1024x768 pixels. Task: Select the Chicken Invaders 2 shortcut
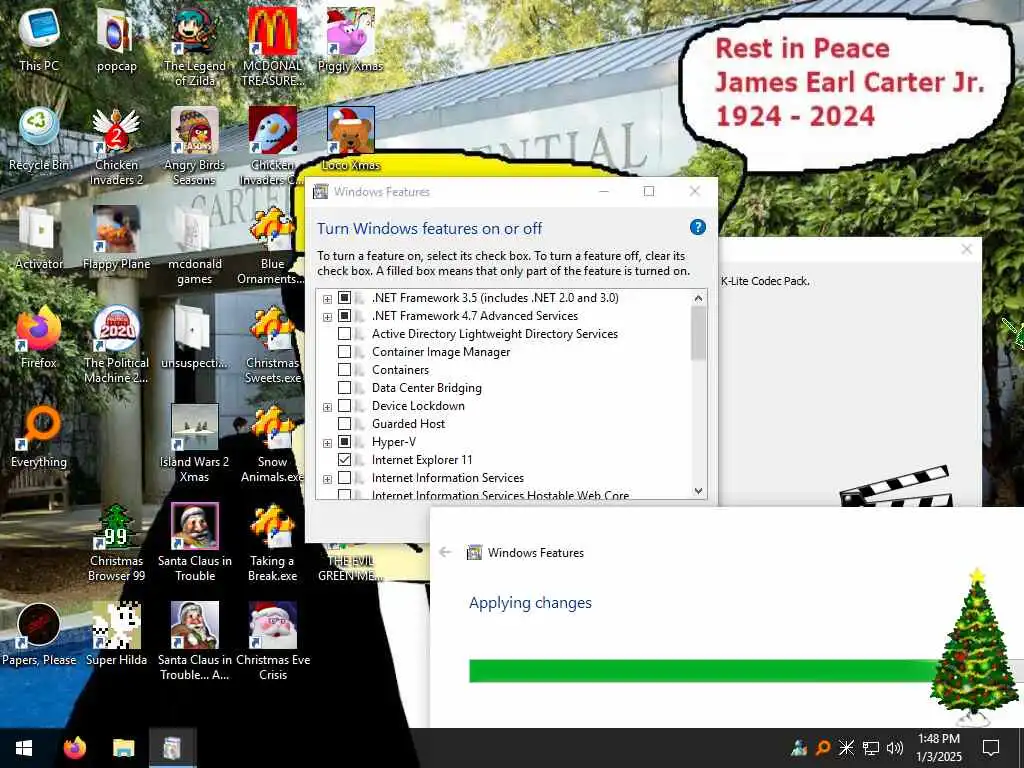click(116, 147)
